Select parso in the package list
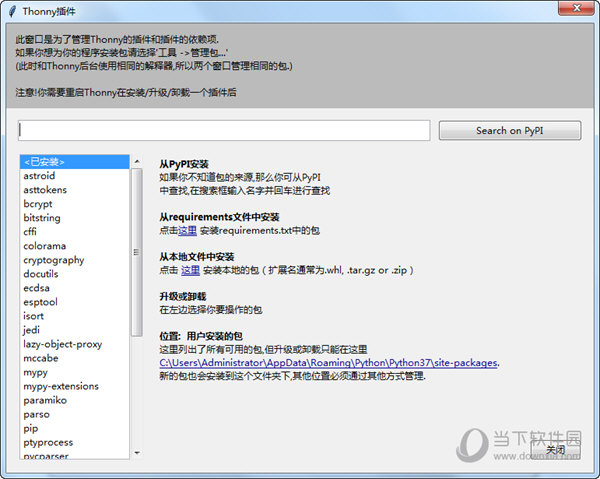This screenshot has height=479, width=600. (74, 414)
